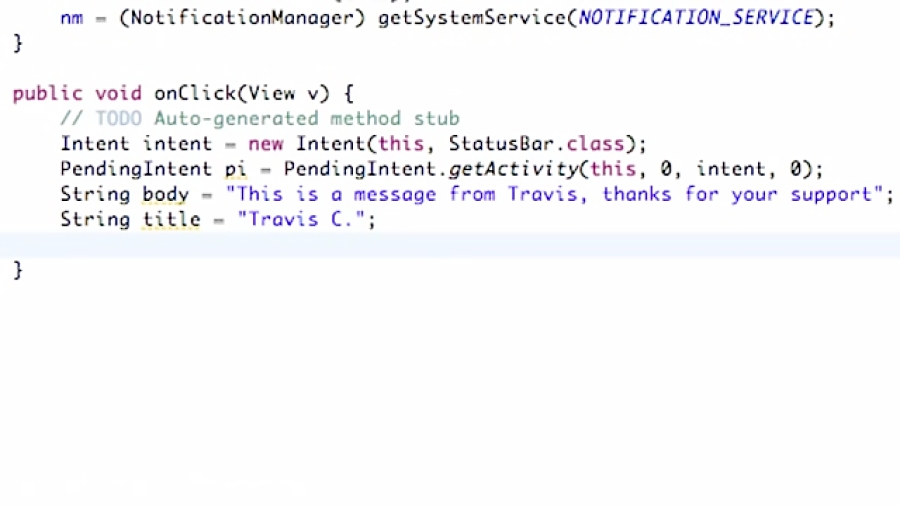
Task: Click the 'intent' variable declaration name
Action: coord(177,143)
